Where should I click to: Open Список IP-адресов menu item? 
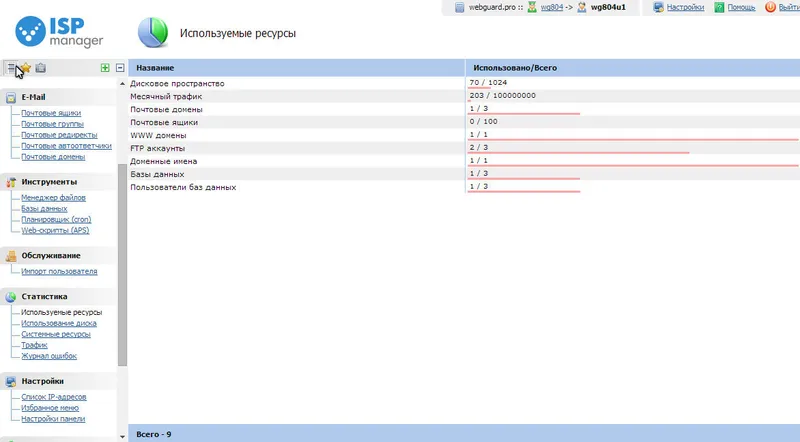click(x=54, y=397)
